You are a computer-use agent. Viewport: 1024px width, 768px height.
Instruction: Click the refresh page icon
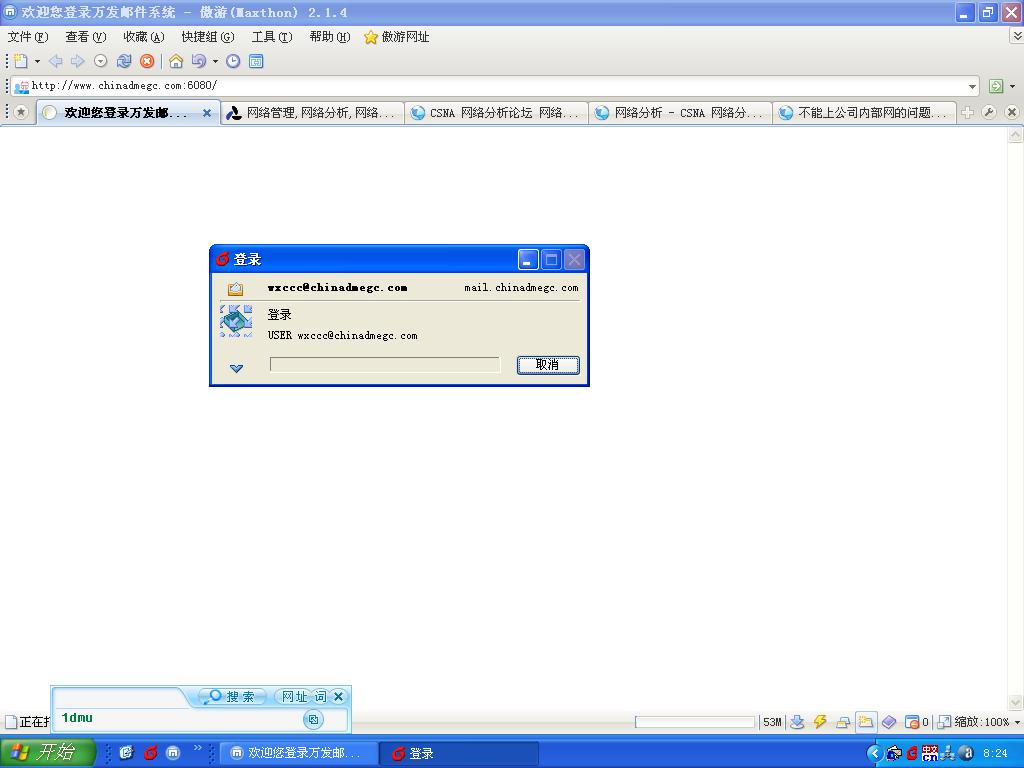[x=124, y=61]
